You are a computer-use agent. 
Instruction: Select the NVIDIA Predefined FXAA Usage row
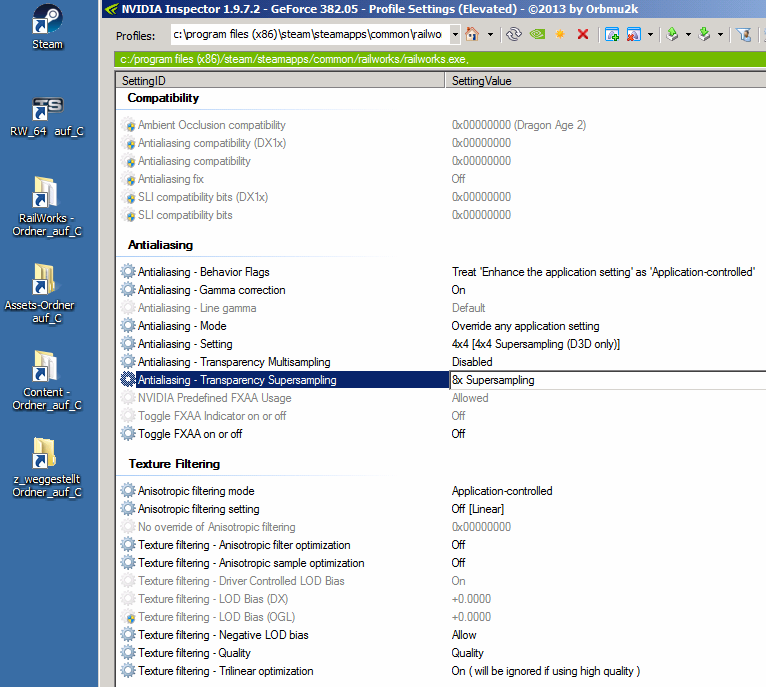[x=441, y=398]
